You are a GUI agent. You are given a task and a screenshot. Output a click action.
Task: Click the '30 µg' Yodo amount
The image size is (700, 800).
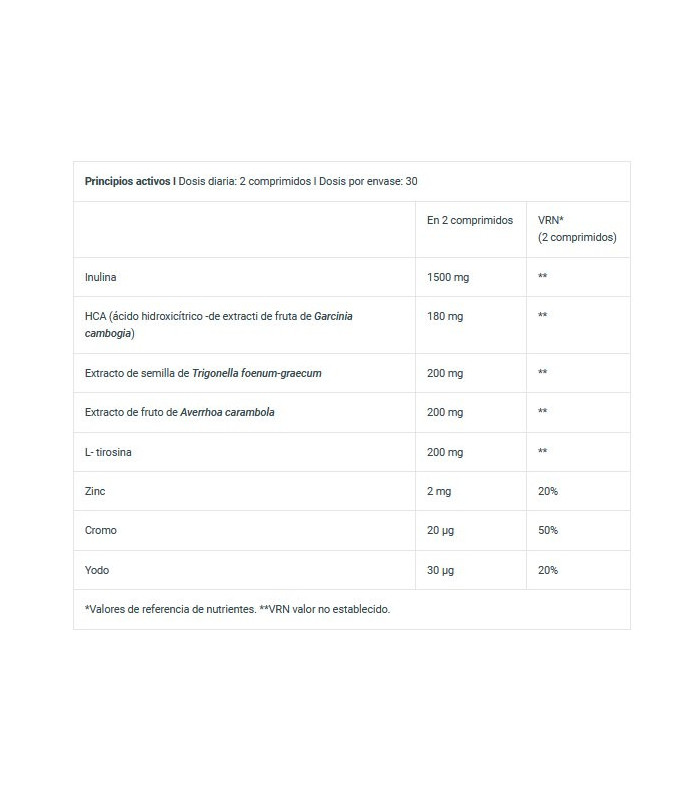click(441, 570)
